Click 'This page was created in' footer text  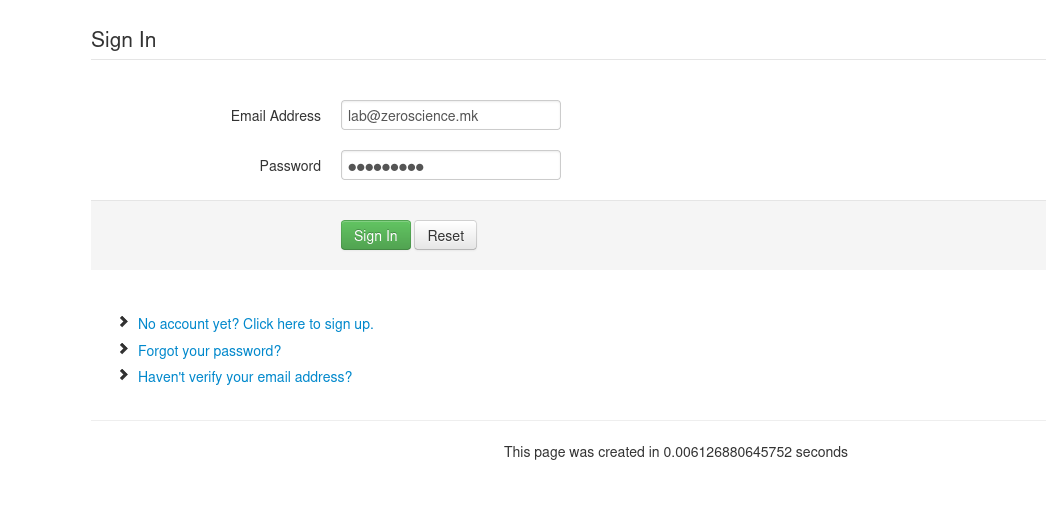(x=581, y=452)
